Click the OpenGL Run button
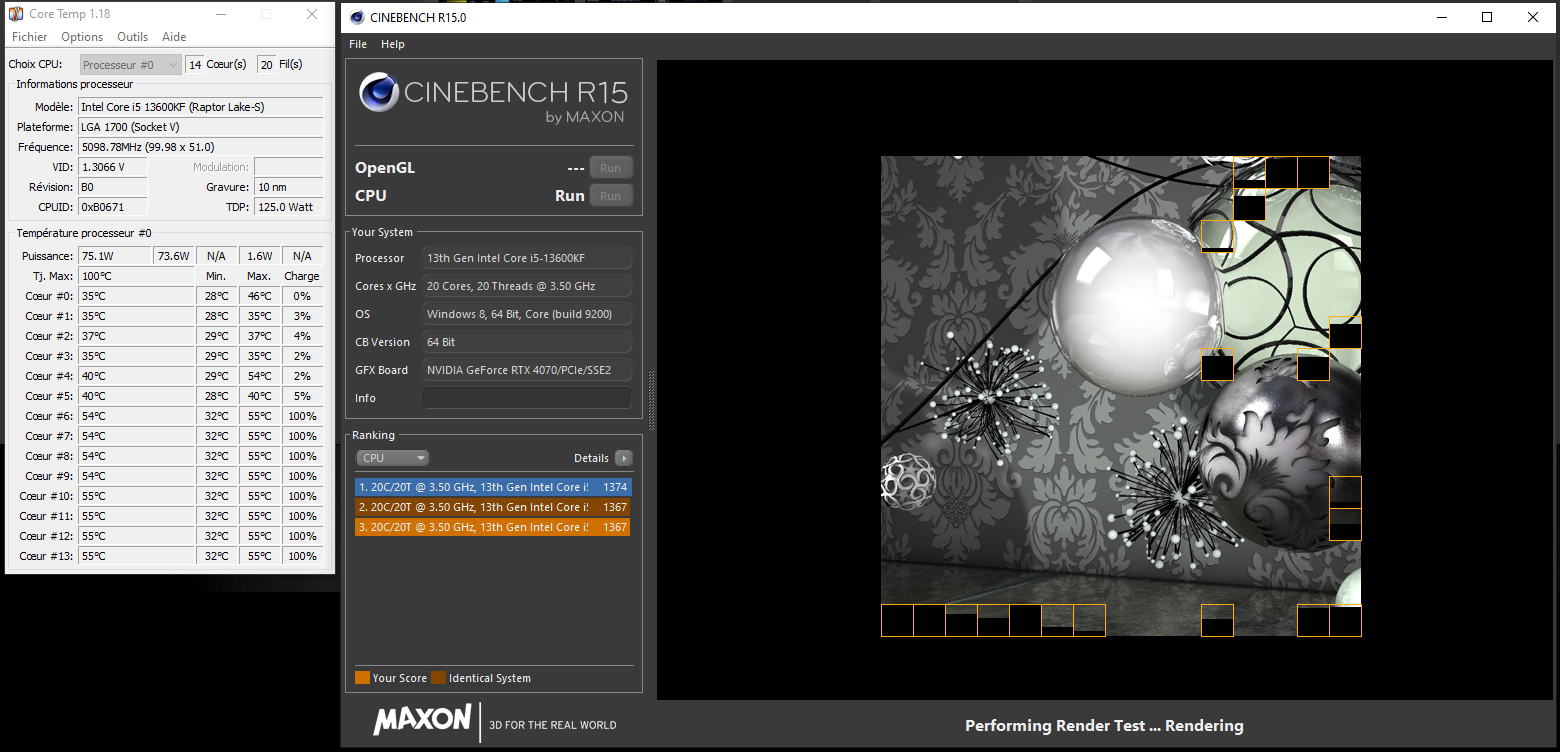This screenshot has height=752, width=1560. [x=611, y=168]
